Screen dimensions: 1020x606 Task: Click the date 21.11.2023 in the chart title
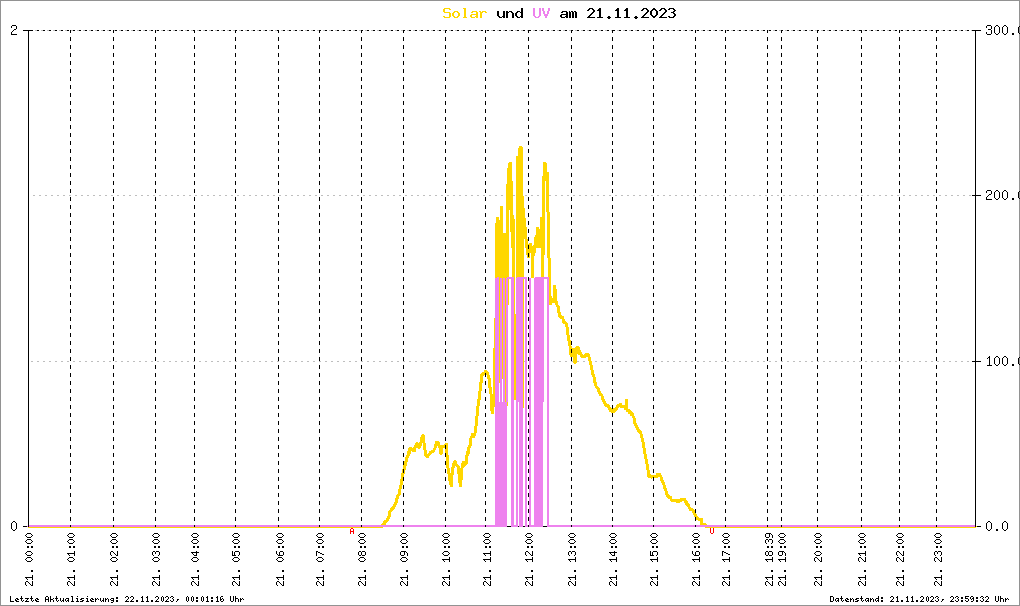(x=631, y=13)
